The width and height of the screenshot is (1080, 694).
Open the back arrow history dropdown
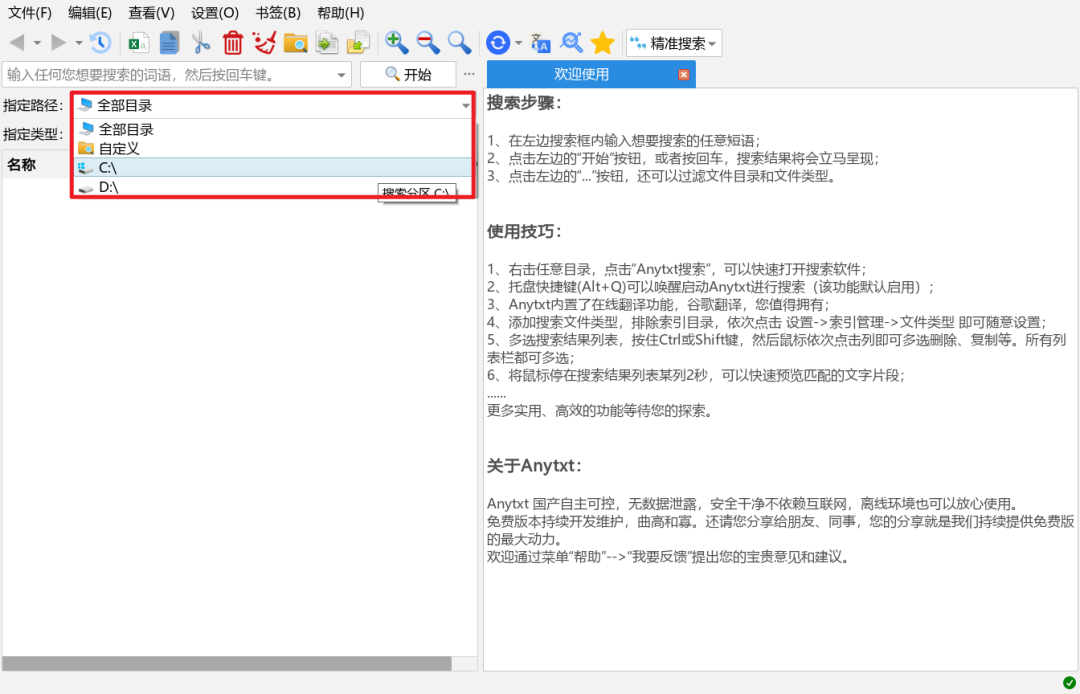pos(37,43)
